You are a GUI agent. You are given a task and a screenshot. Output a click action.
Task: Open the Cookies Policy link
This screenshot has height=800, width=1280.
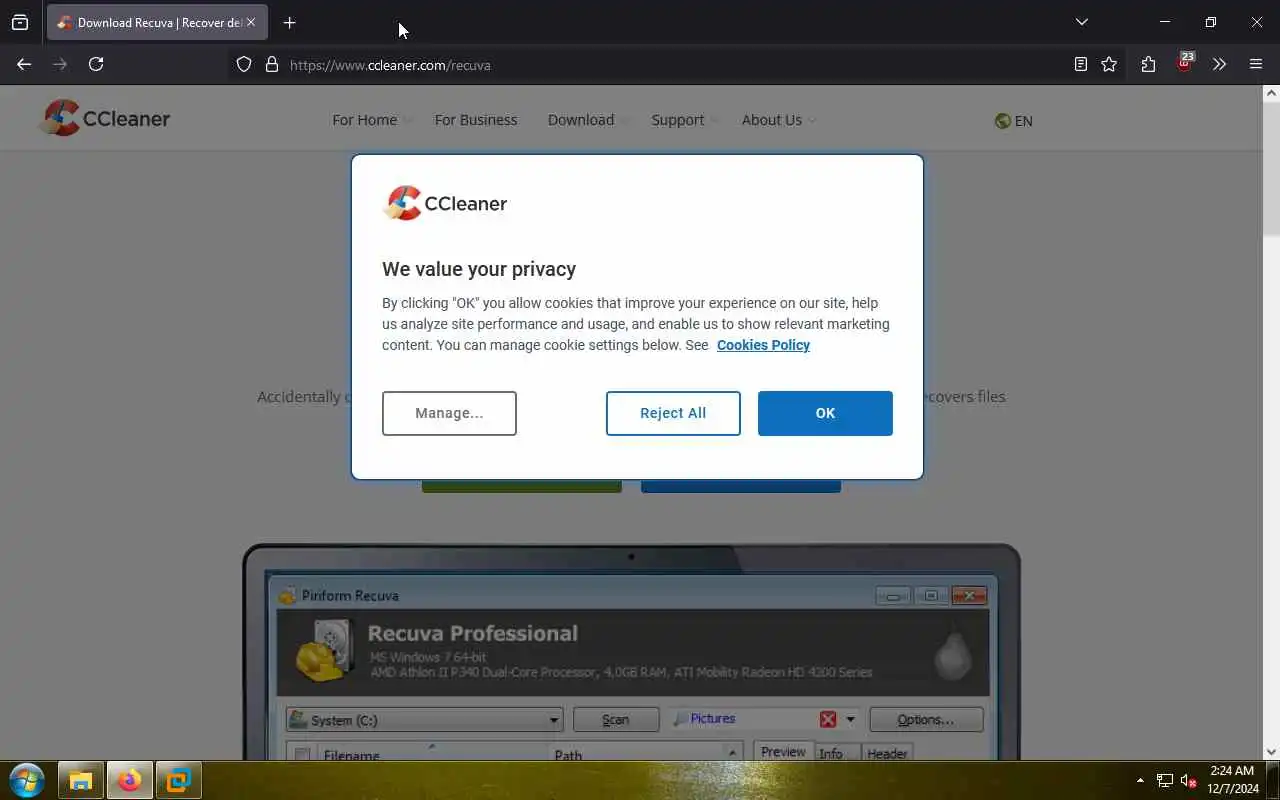(x=763, y=345)
